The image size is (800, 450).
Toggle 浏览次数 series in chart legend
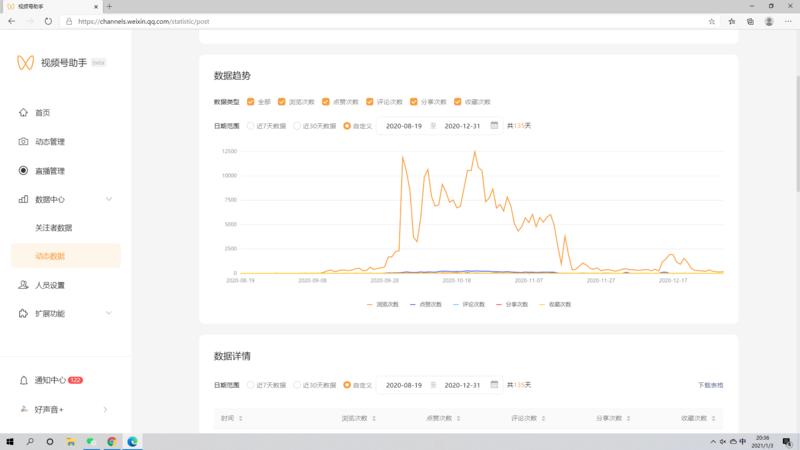(383, 304)
